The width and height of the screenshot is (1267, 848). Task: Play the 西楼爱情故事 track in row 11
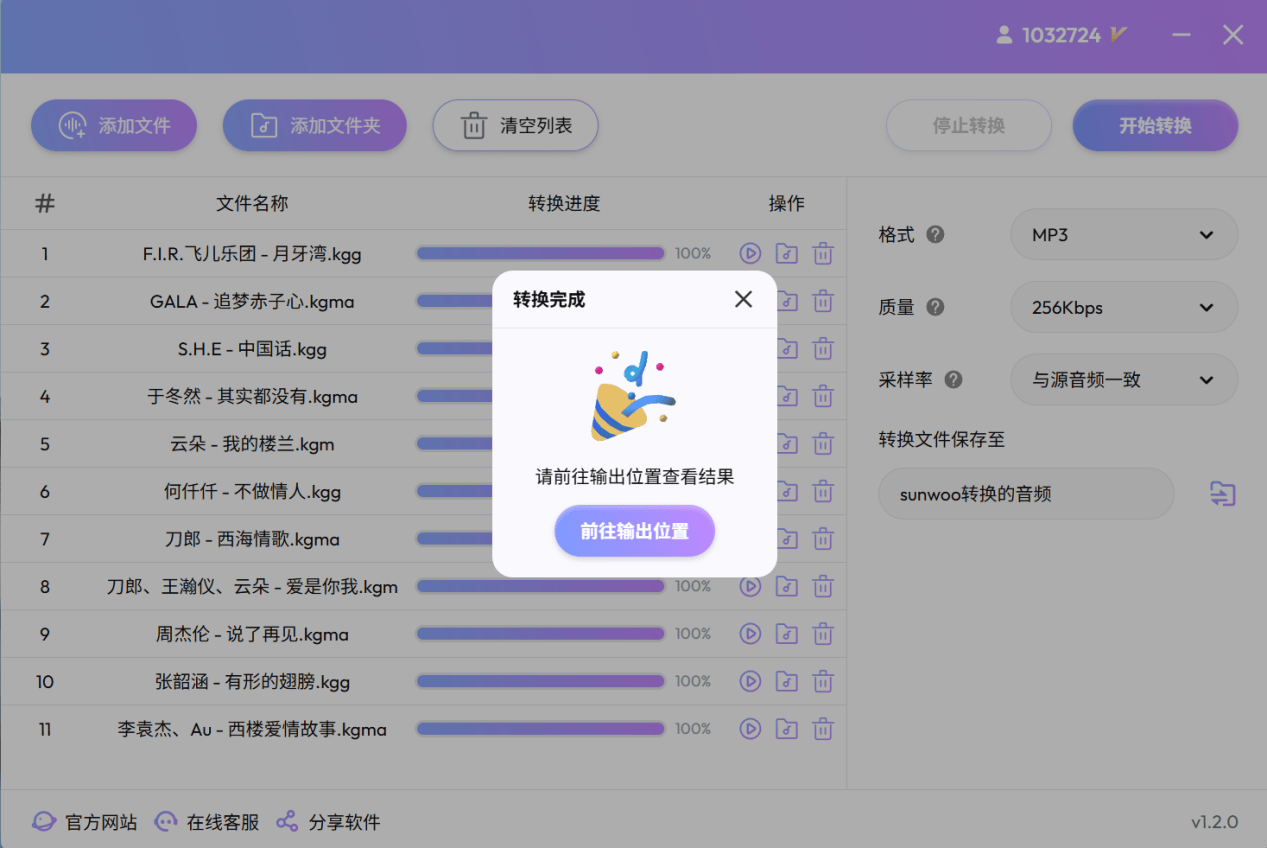[750, 729]
